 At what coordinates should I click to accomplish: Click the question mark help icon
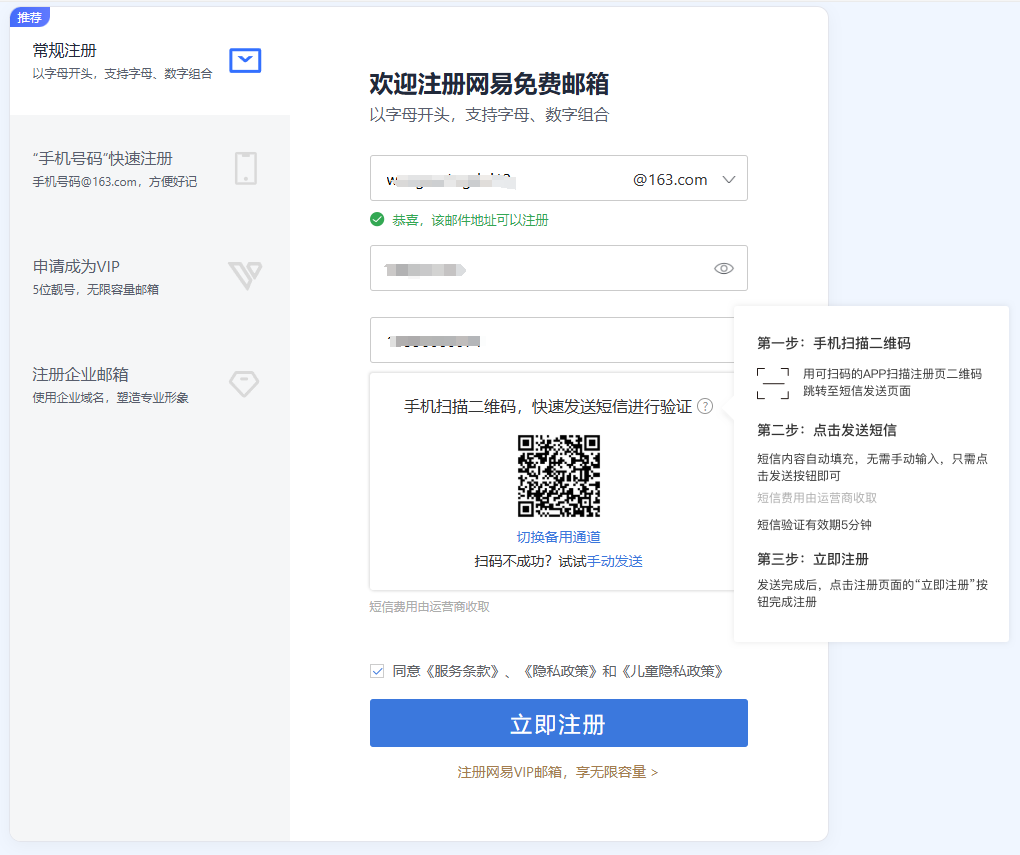coord(705,407)
